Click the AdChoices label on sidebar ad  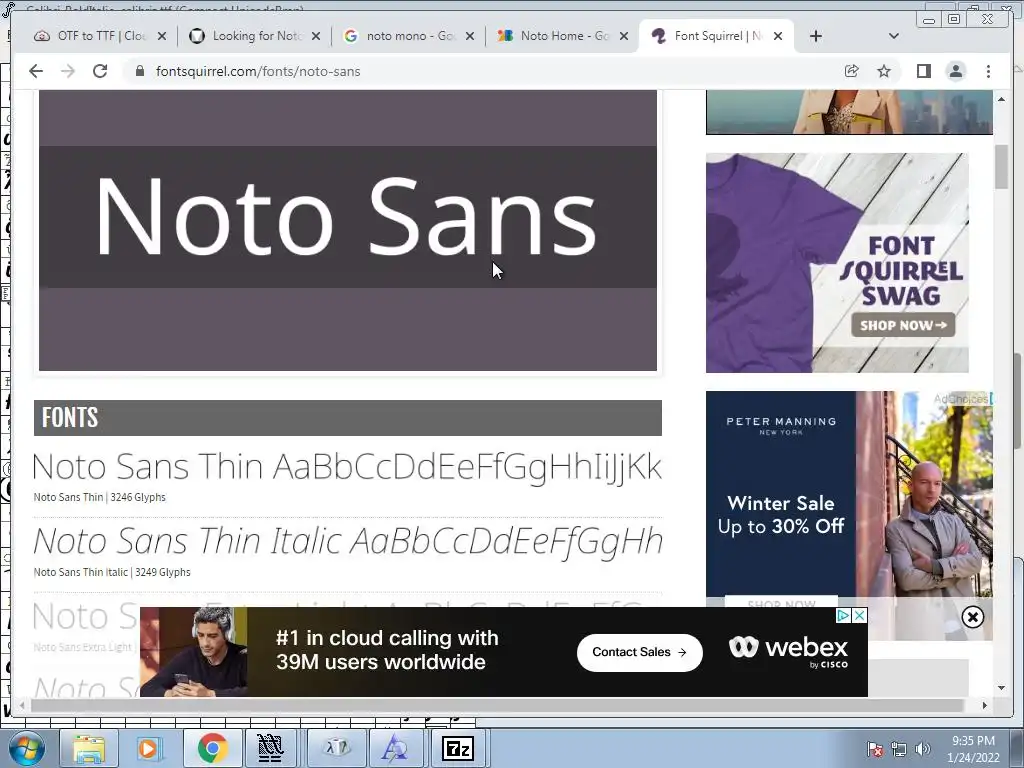pos(961,399)
